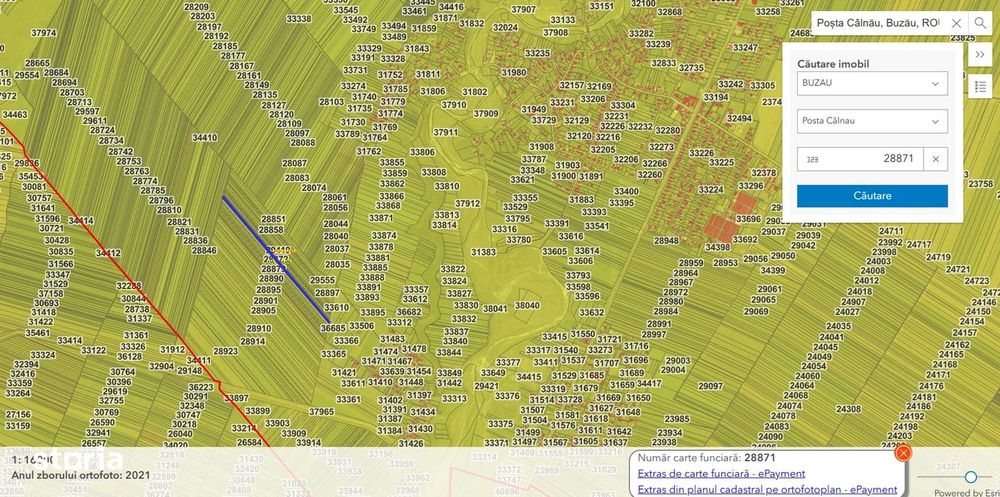This screenshot has height=497, width=1000.
Task: Adjust the transparency slider handle
Action: [x=971, y=477]
